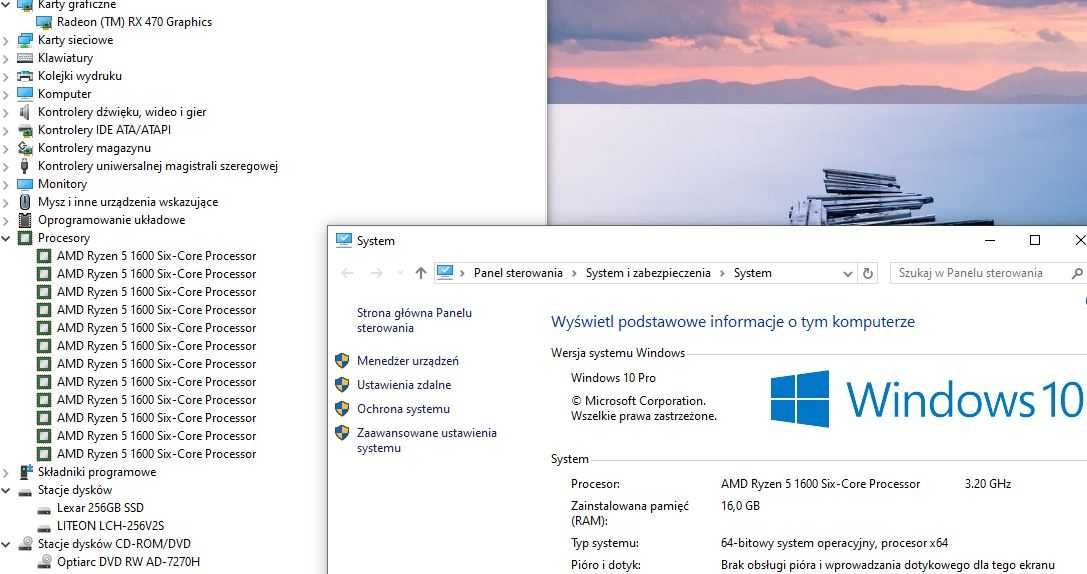Image resolution: width=1087 pixels, height=574 pixels.
Task: Click the Kontrolery dźwięku speaker icon
Action: click(25, 112)
